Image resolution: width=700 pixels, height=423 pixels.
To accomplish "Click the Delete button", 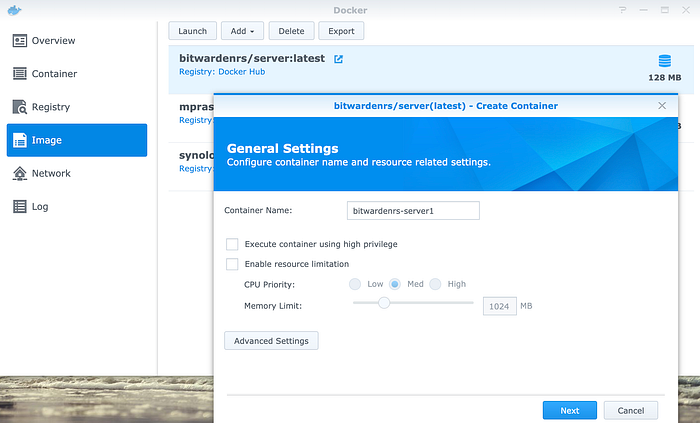I will [x=292, y=31].
